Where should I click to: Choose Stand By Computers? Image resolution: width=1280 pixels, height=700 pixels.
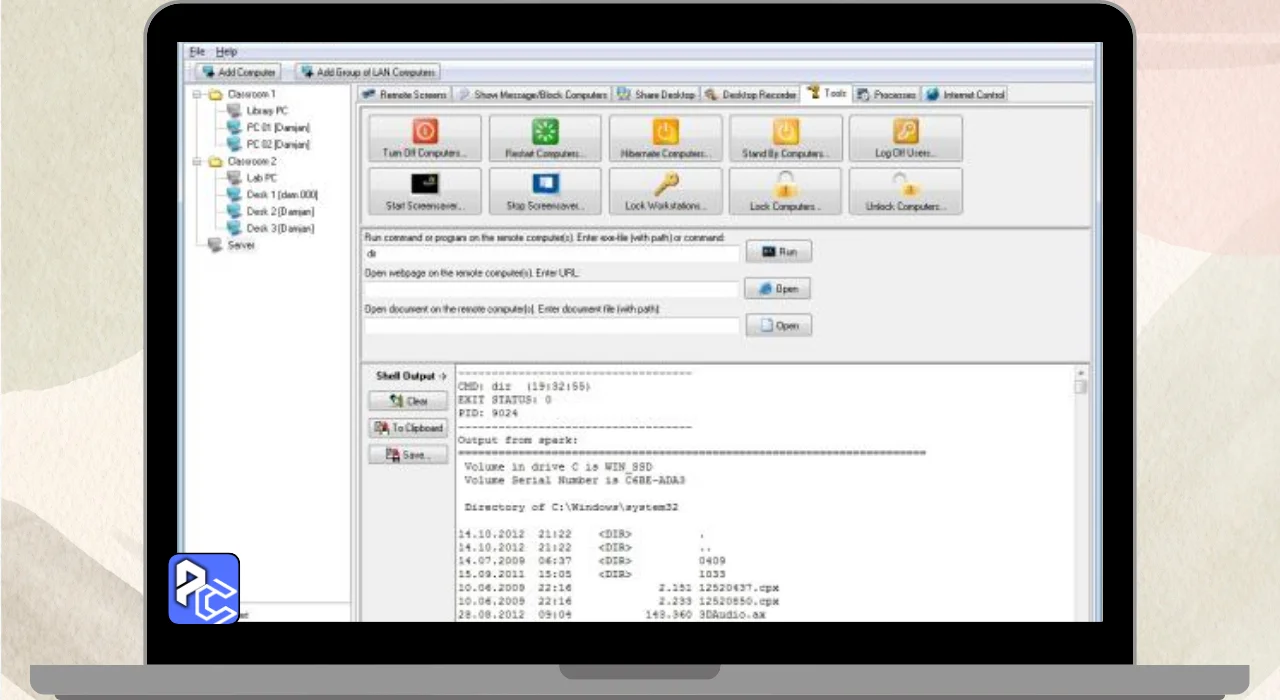pos(785,138)
